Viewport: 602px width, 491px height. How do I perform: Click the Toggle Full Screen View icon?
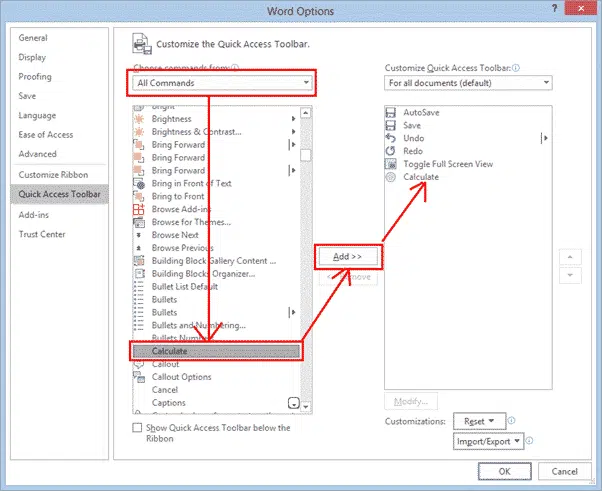390,164
